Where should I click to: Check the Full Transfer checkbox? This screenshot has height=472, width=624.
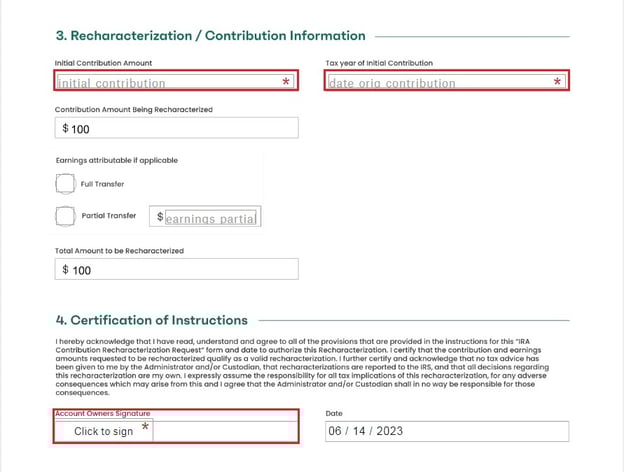(65, 184)
